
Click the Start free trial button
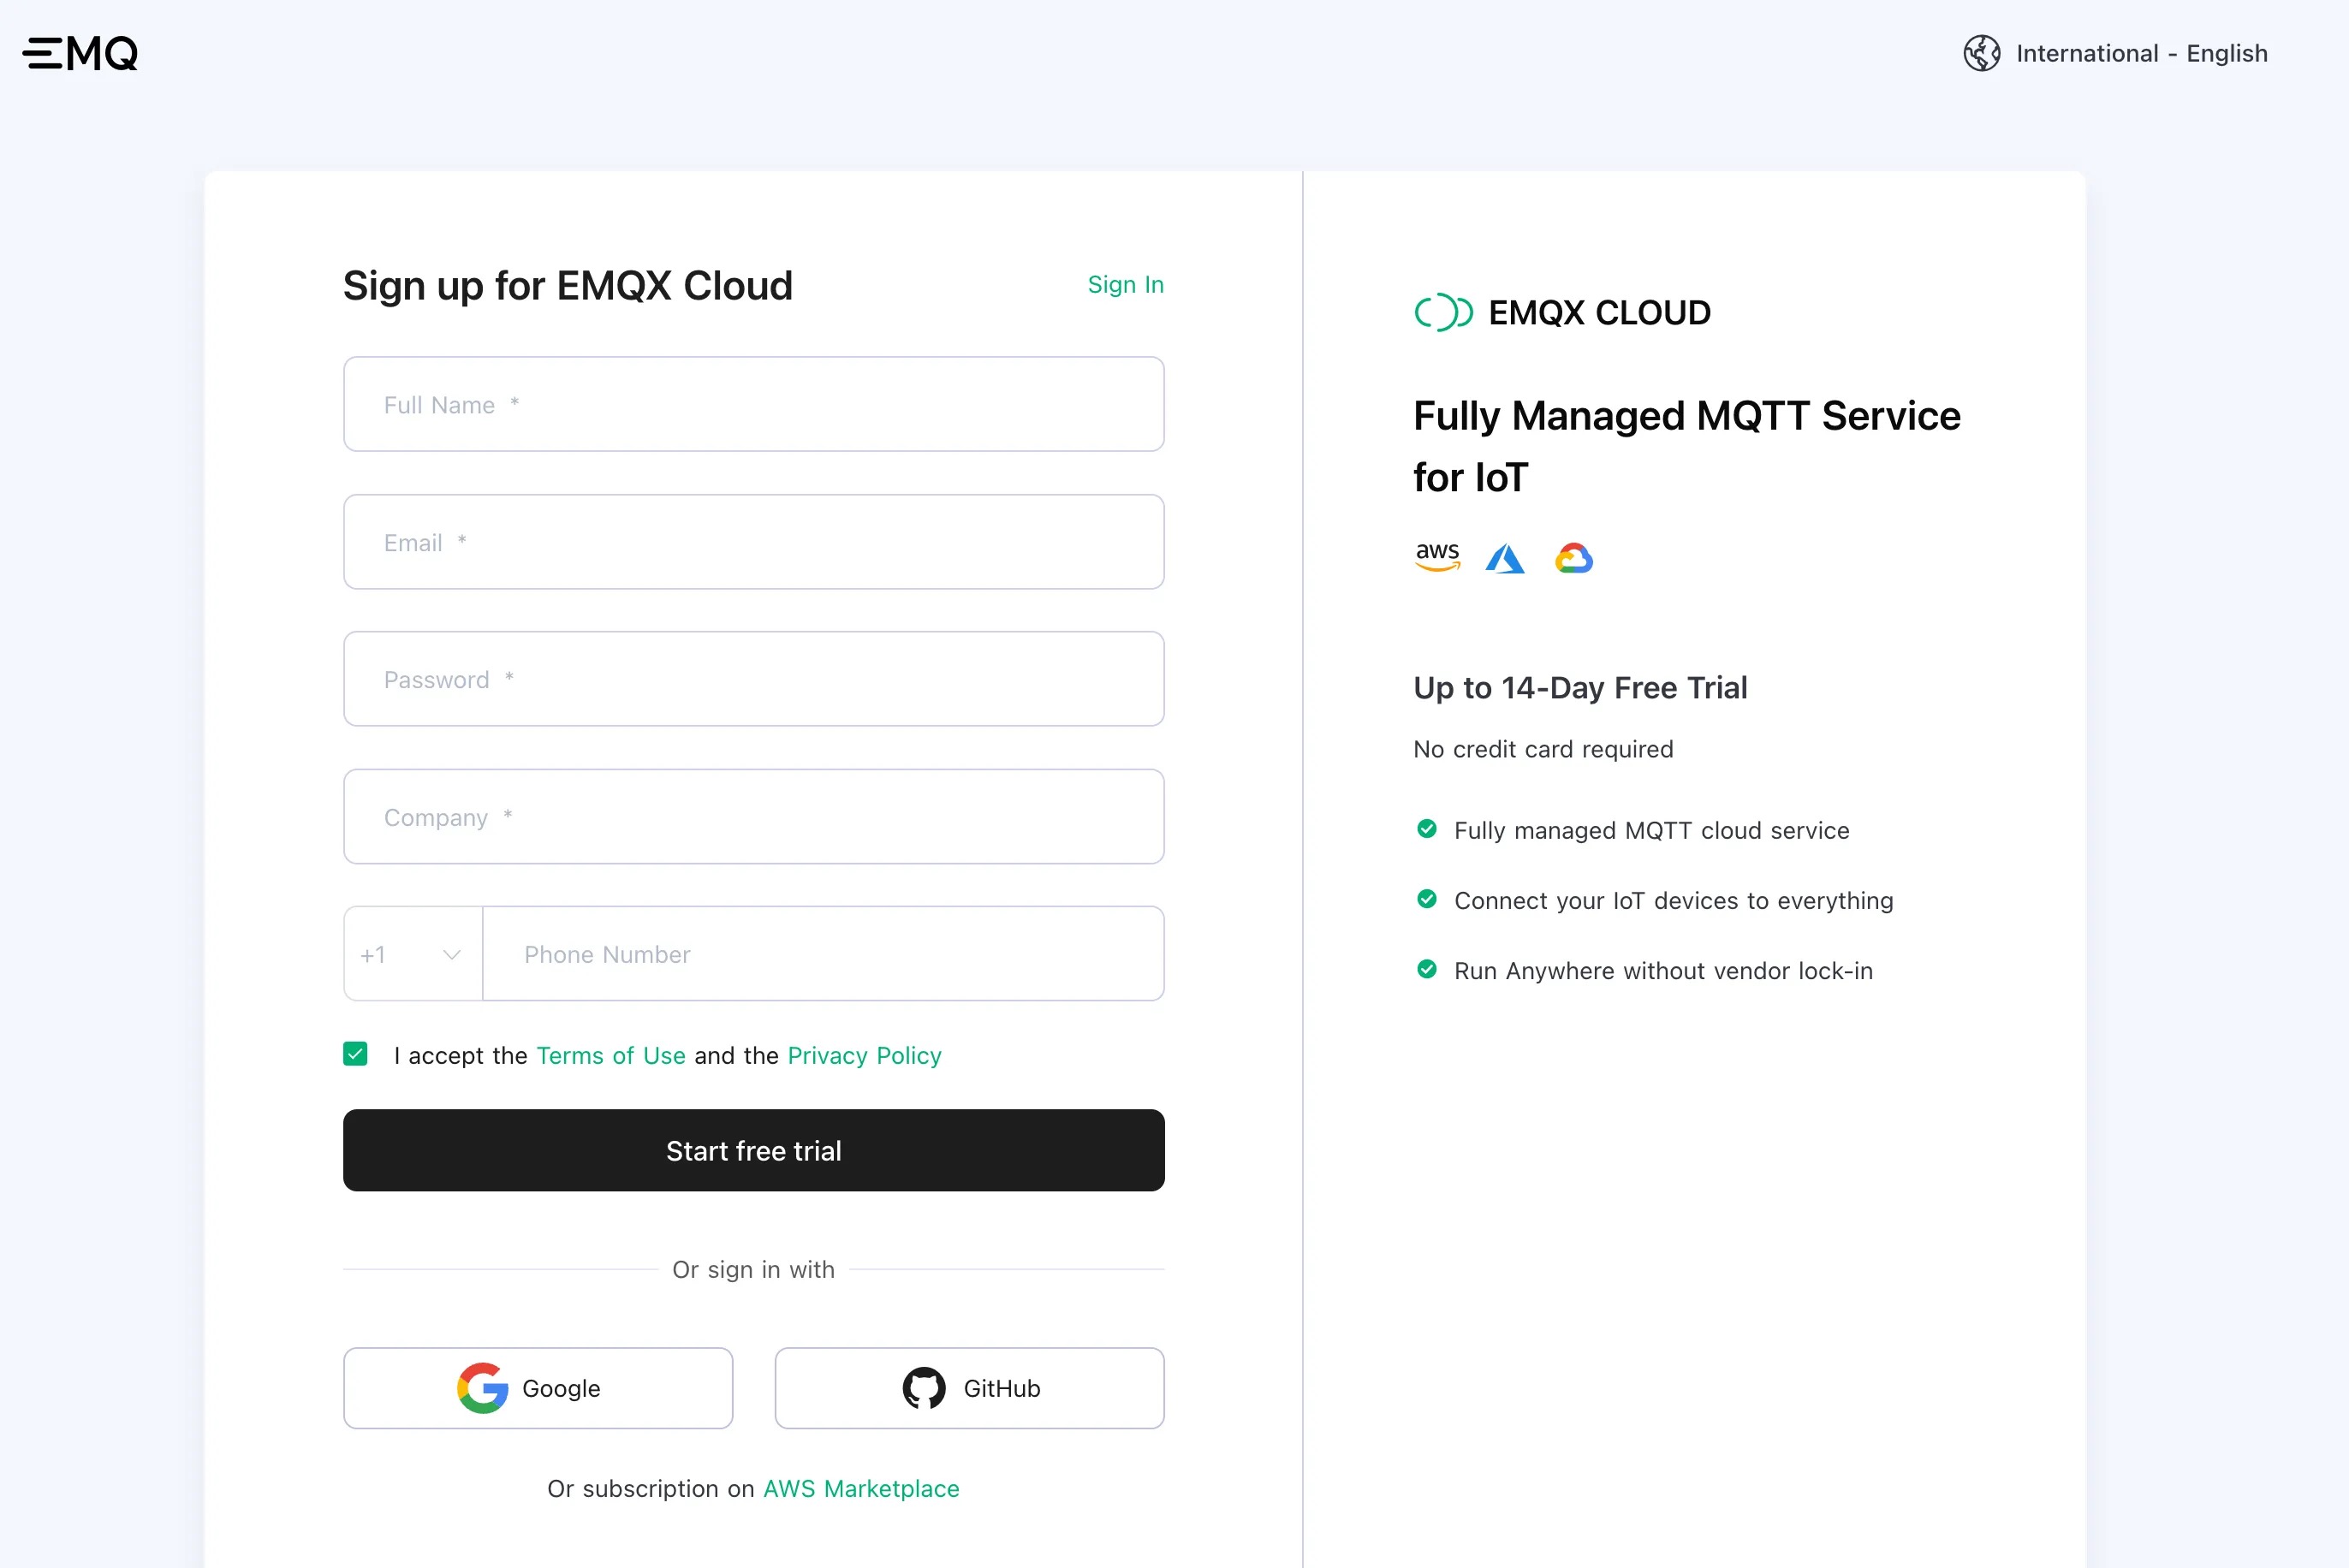point(752,1149)
